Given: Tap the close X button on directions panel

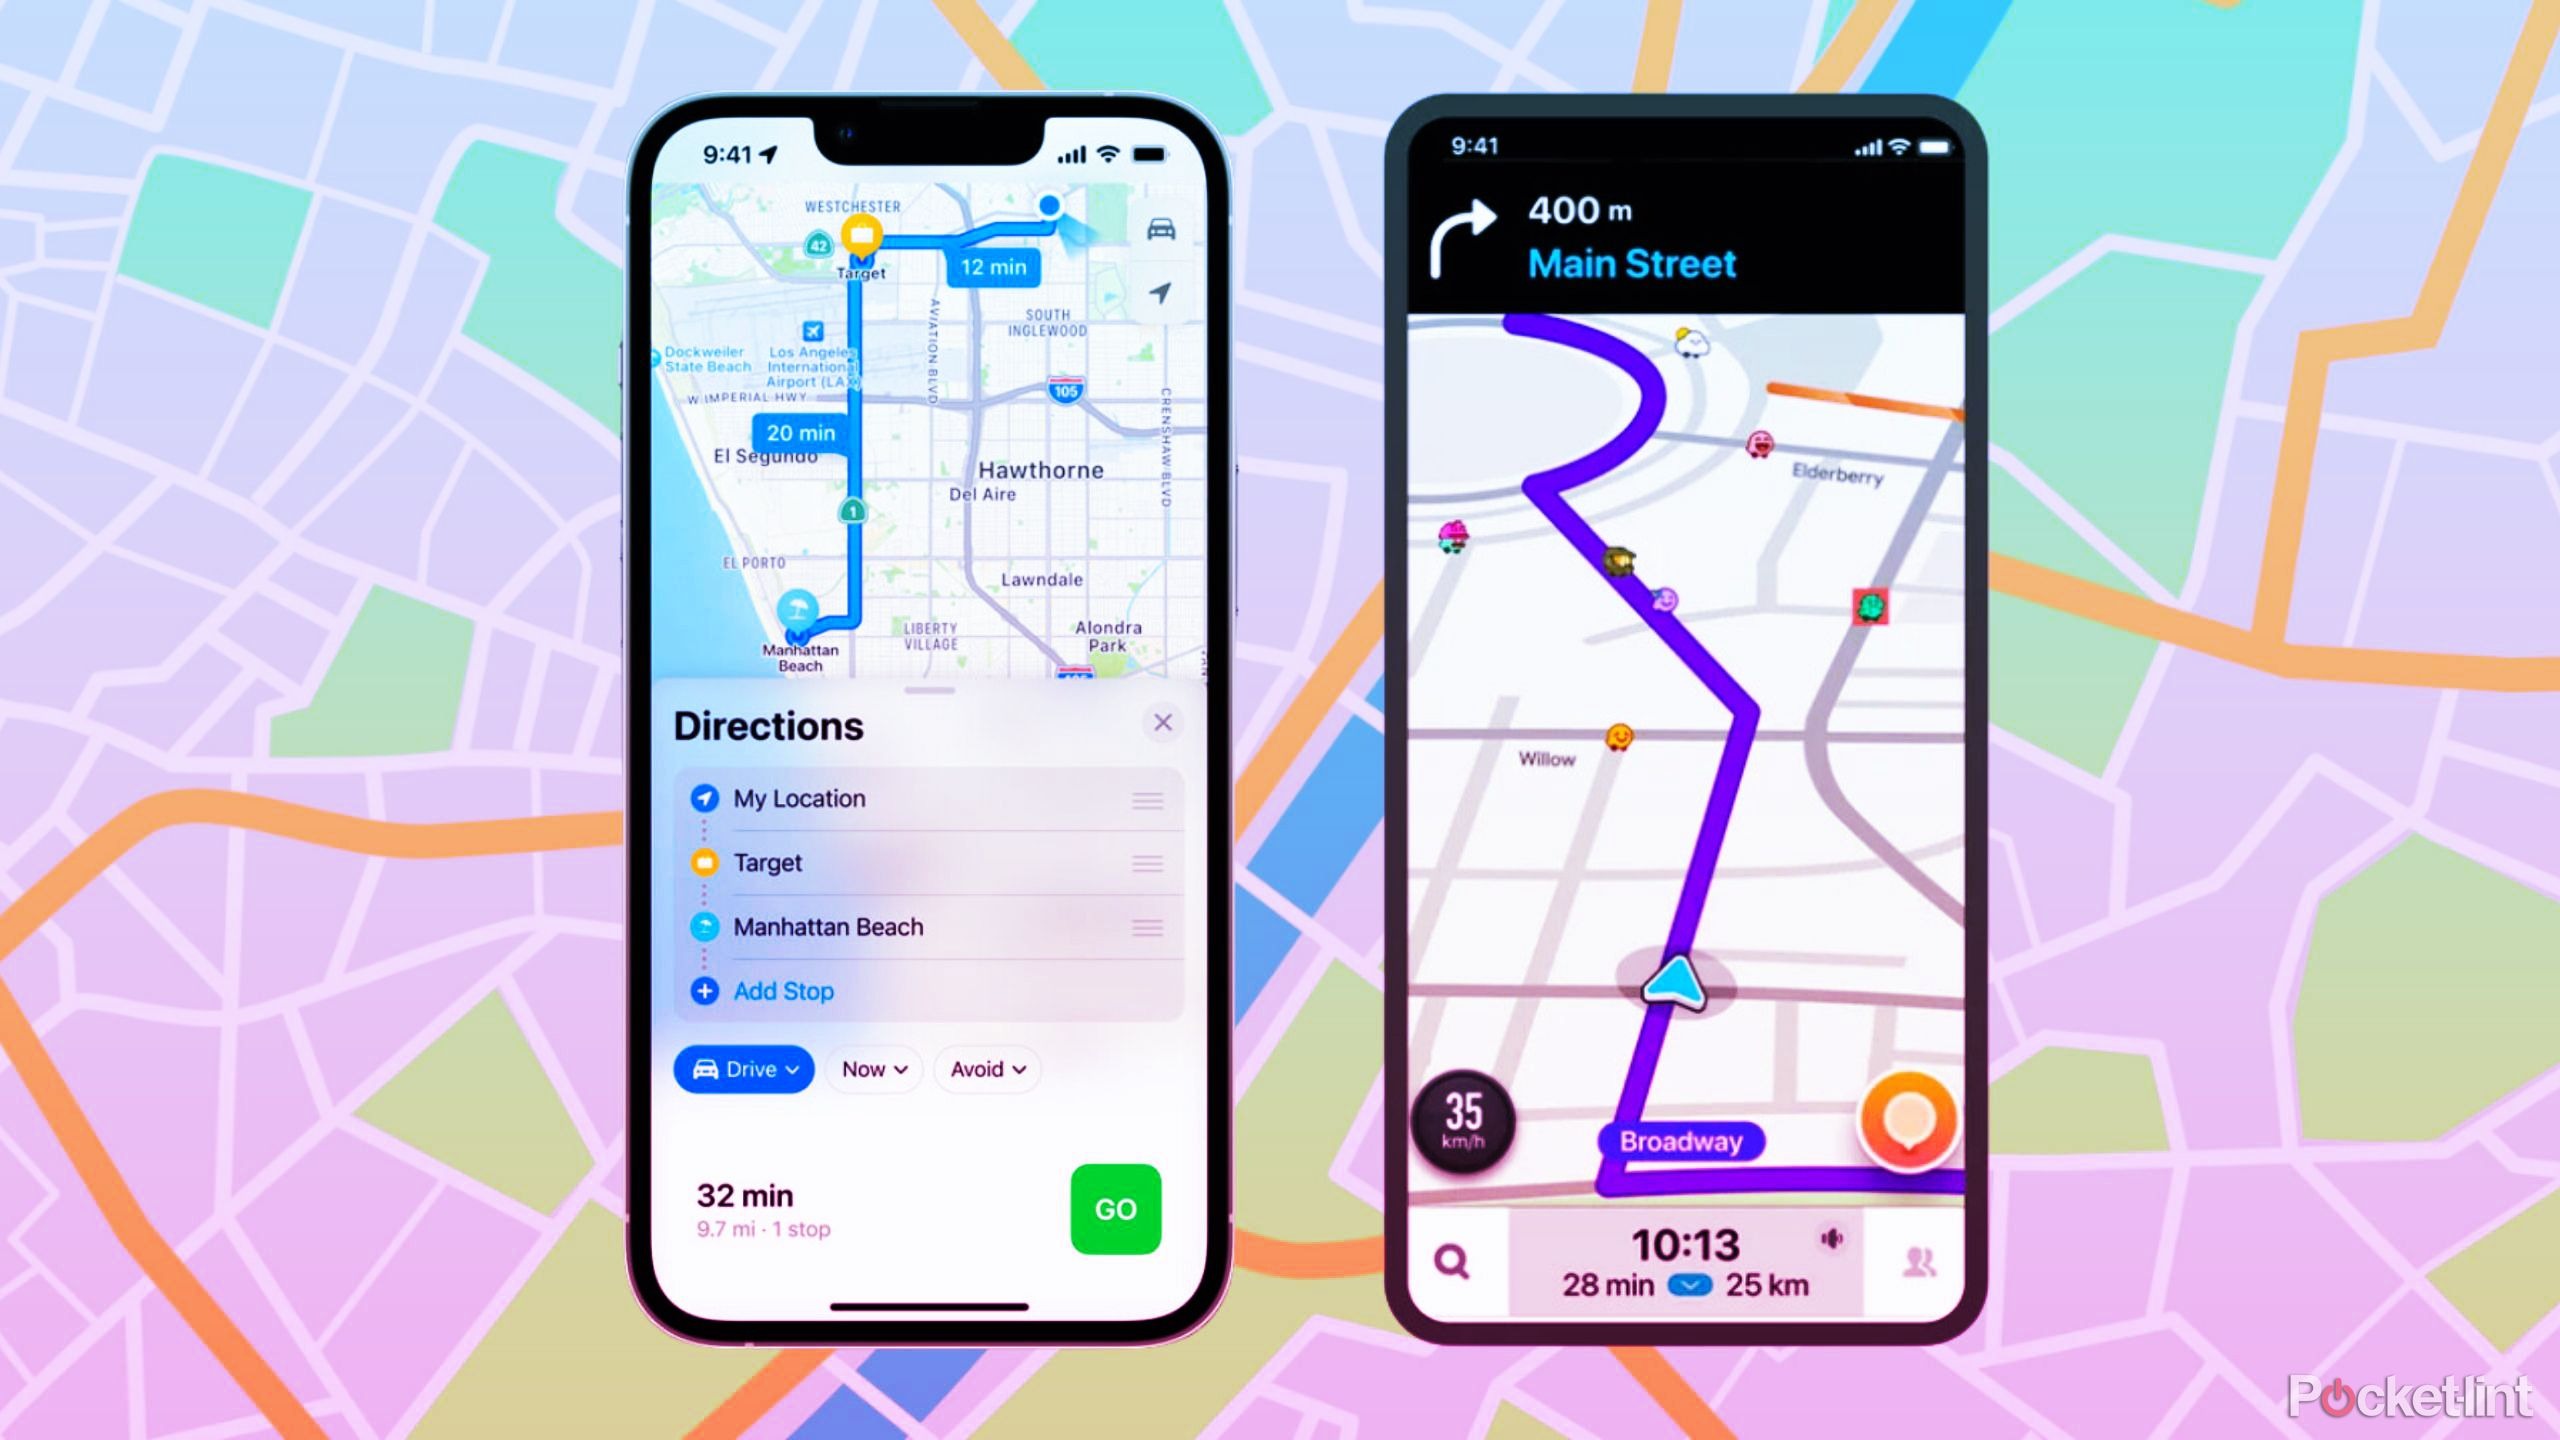Looking at the screenshot, I should [x=1160, y=723].
